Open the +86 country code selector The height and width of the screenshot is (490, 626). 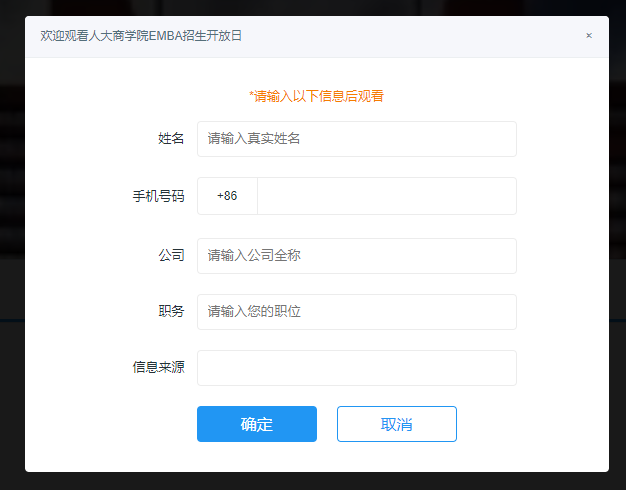click(x=227, y=196)
